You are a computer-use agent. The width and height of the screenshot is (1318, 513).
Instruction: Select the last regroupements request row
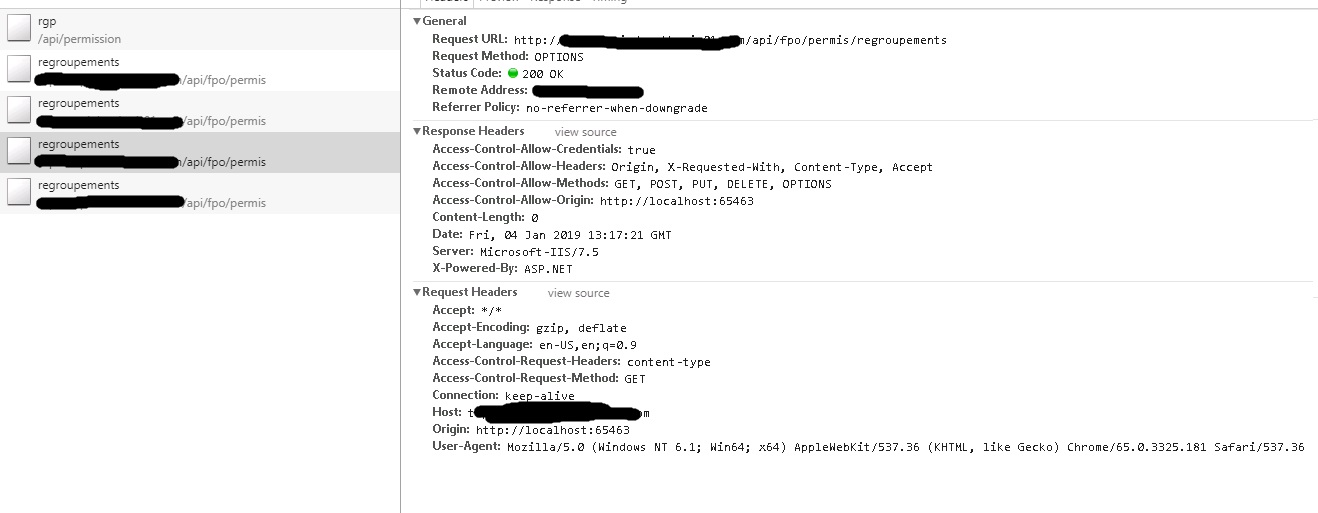pyautogui.click(x=200, y=193)
